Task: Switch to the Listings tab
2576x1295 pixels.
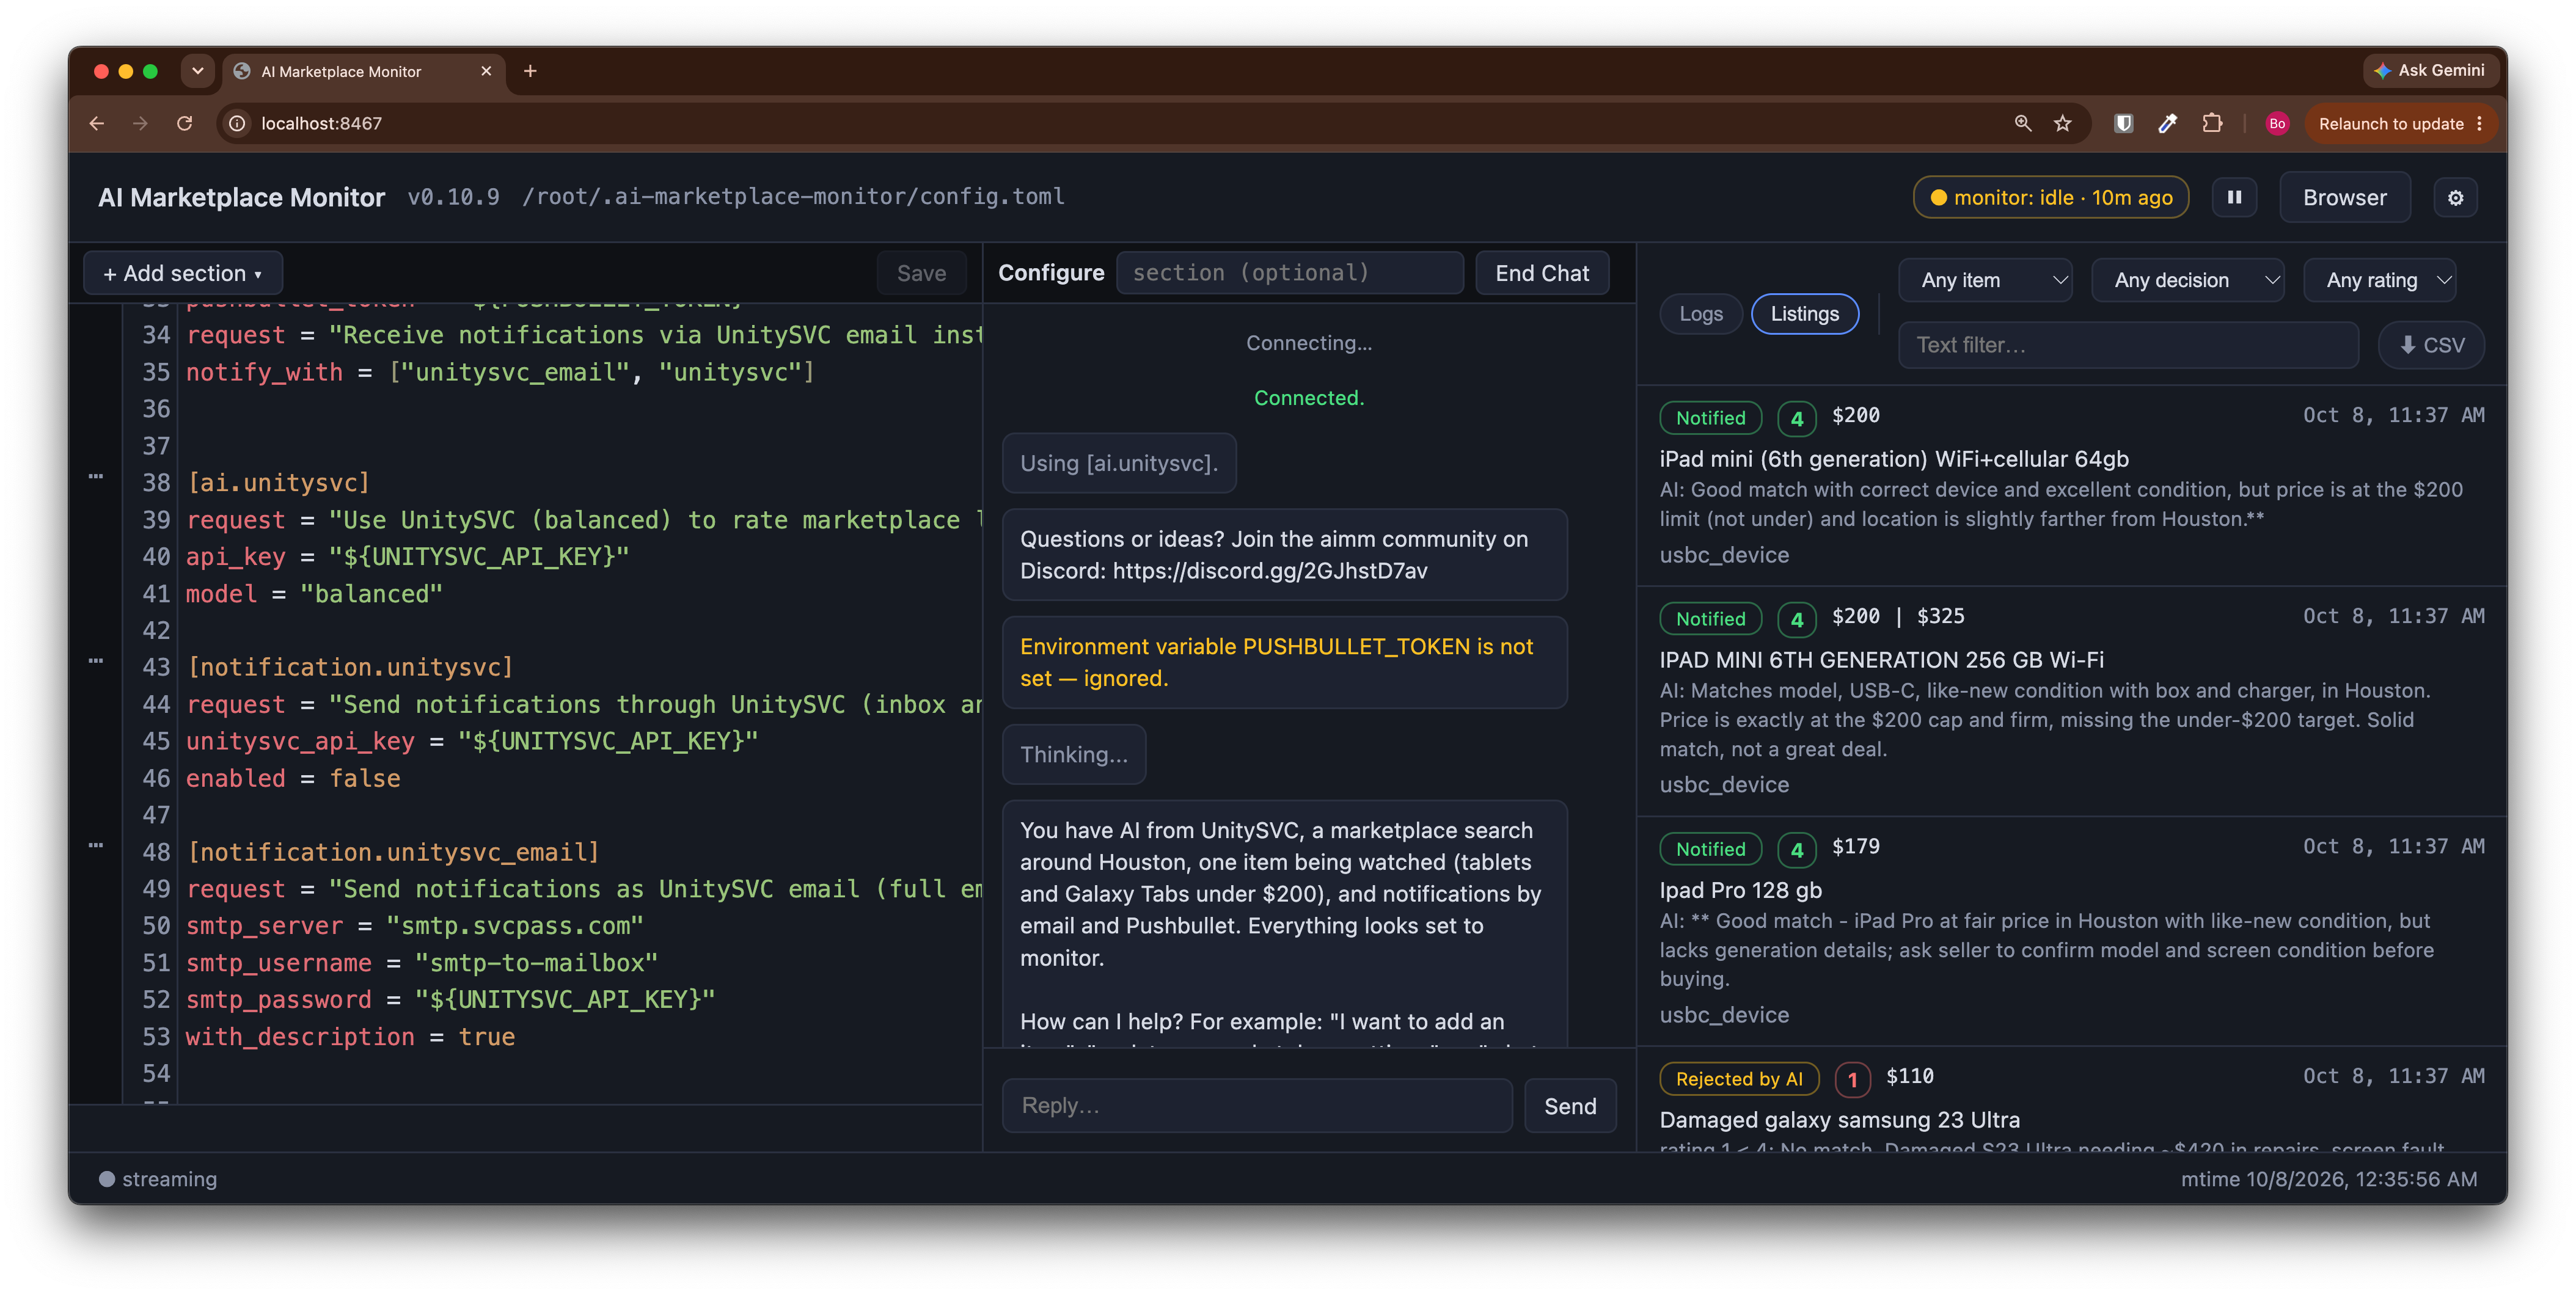Action: pos(1805,314)
